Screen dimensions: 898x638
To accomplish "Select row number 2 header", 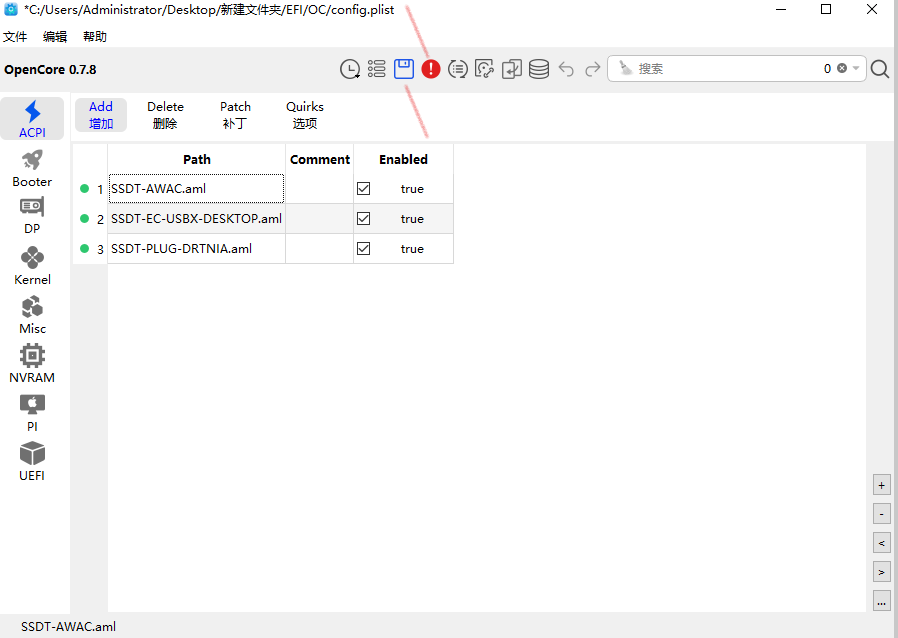I will [x=90, y=218].
